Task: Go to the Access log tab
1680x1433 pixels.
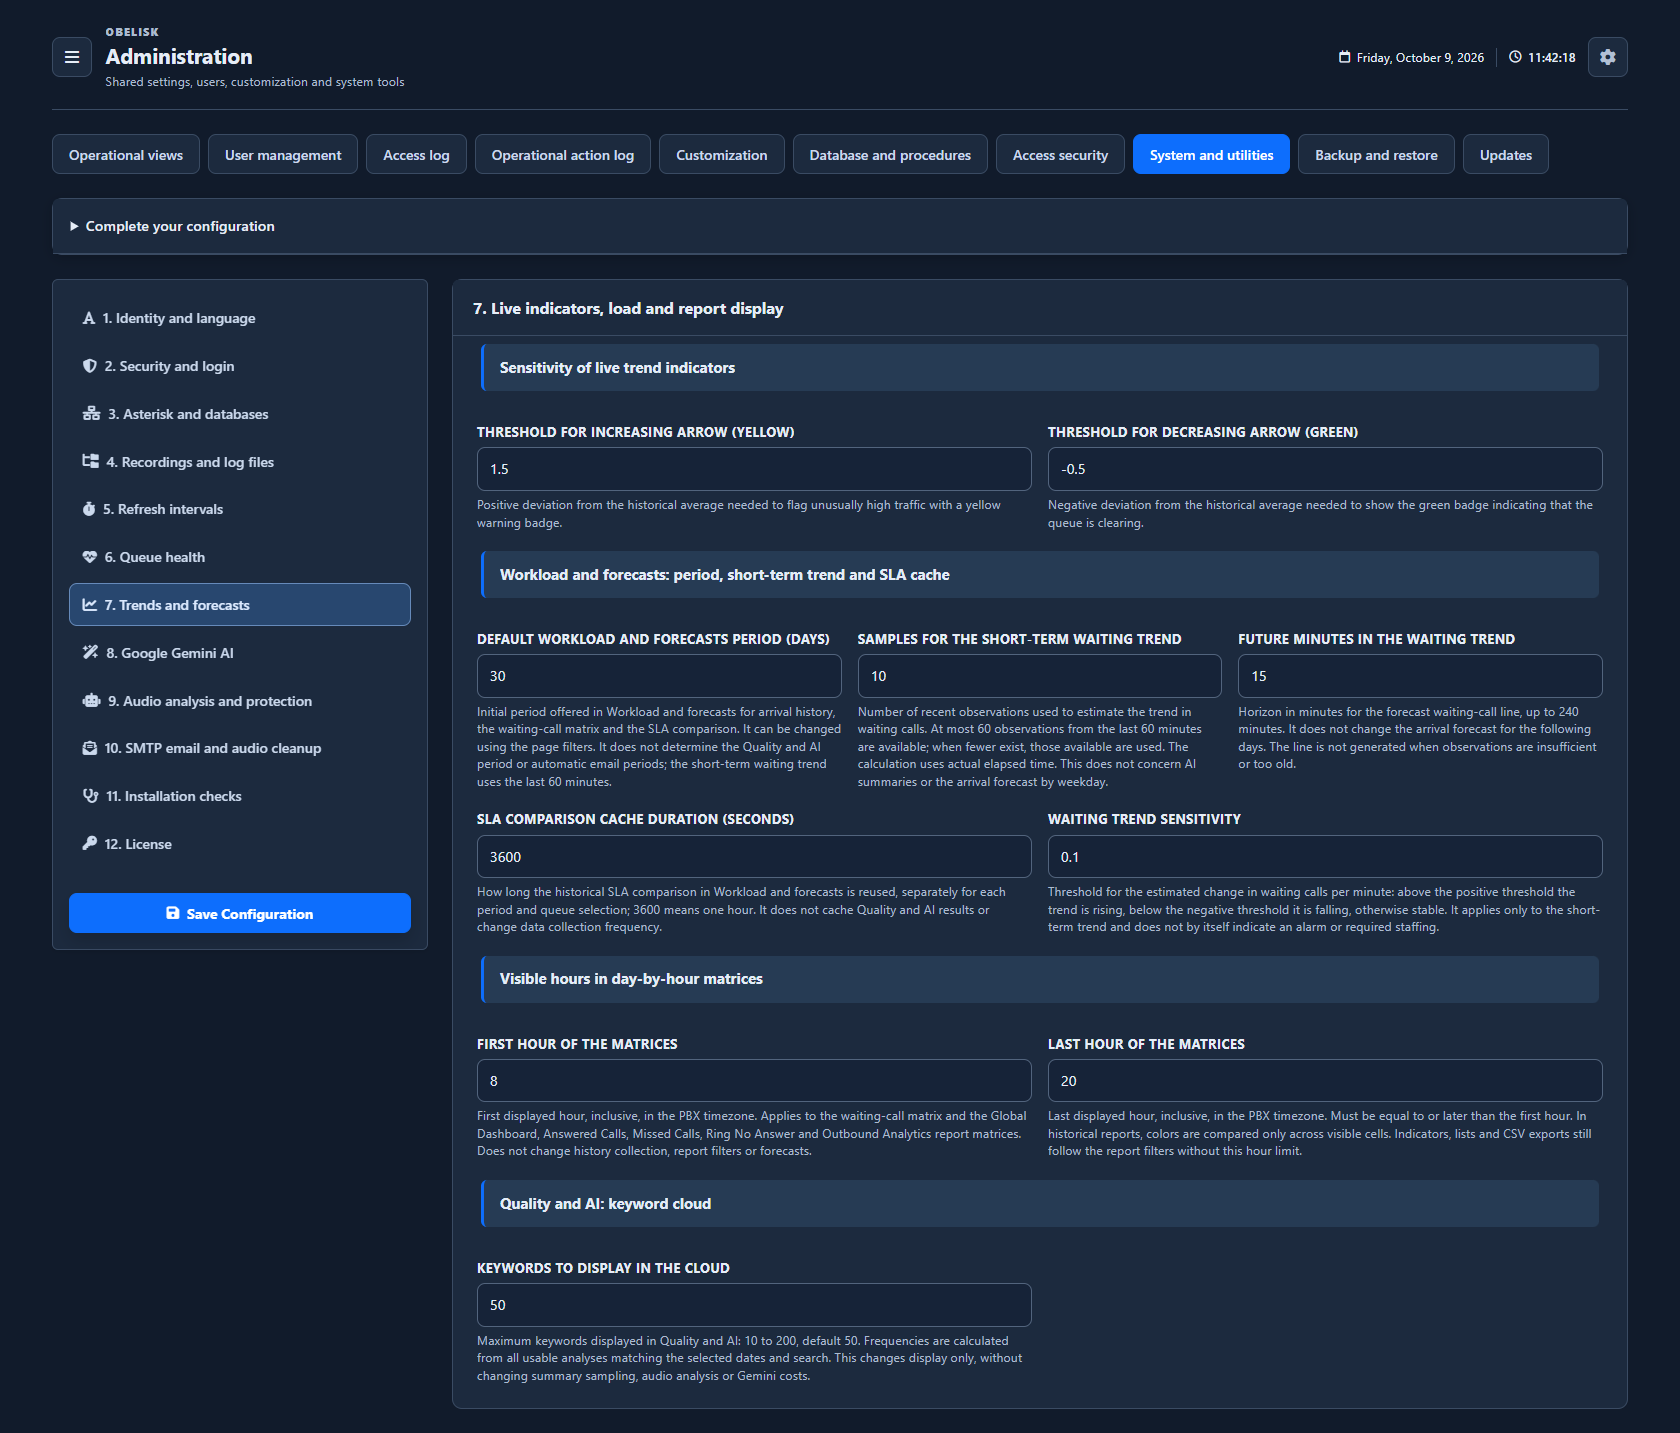Action: (416, 155)
